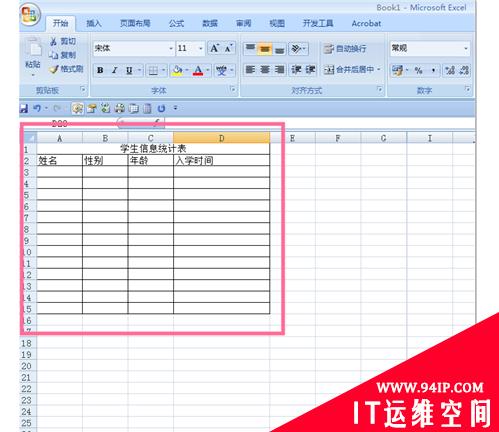Switch to the 插入 ribbon tab
The image size is (499, 432).
click(94, 23)
